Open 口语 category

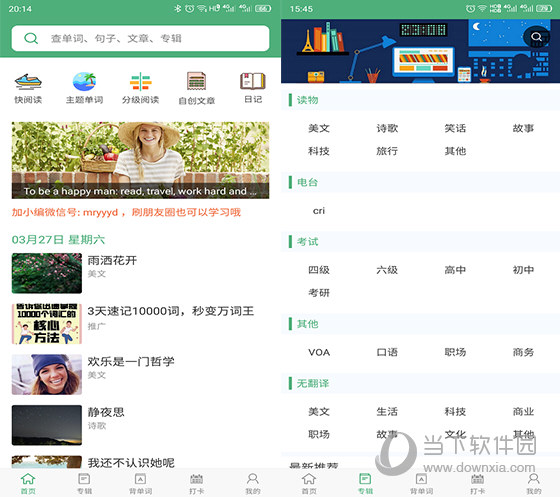[387, 352]
